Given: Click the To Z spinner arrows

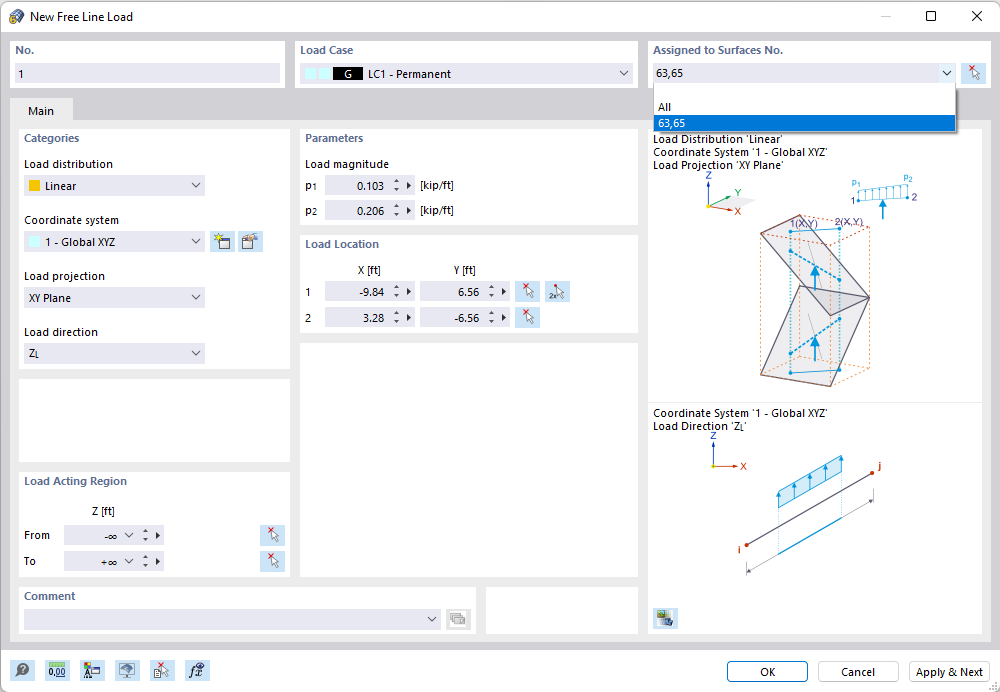Looking at the screenshot, I should tap(145, 561).
